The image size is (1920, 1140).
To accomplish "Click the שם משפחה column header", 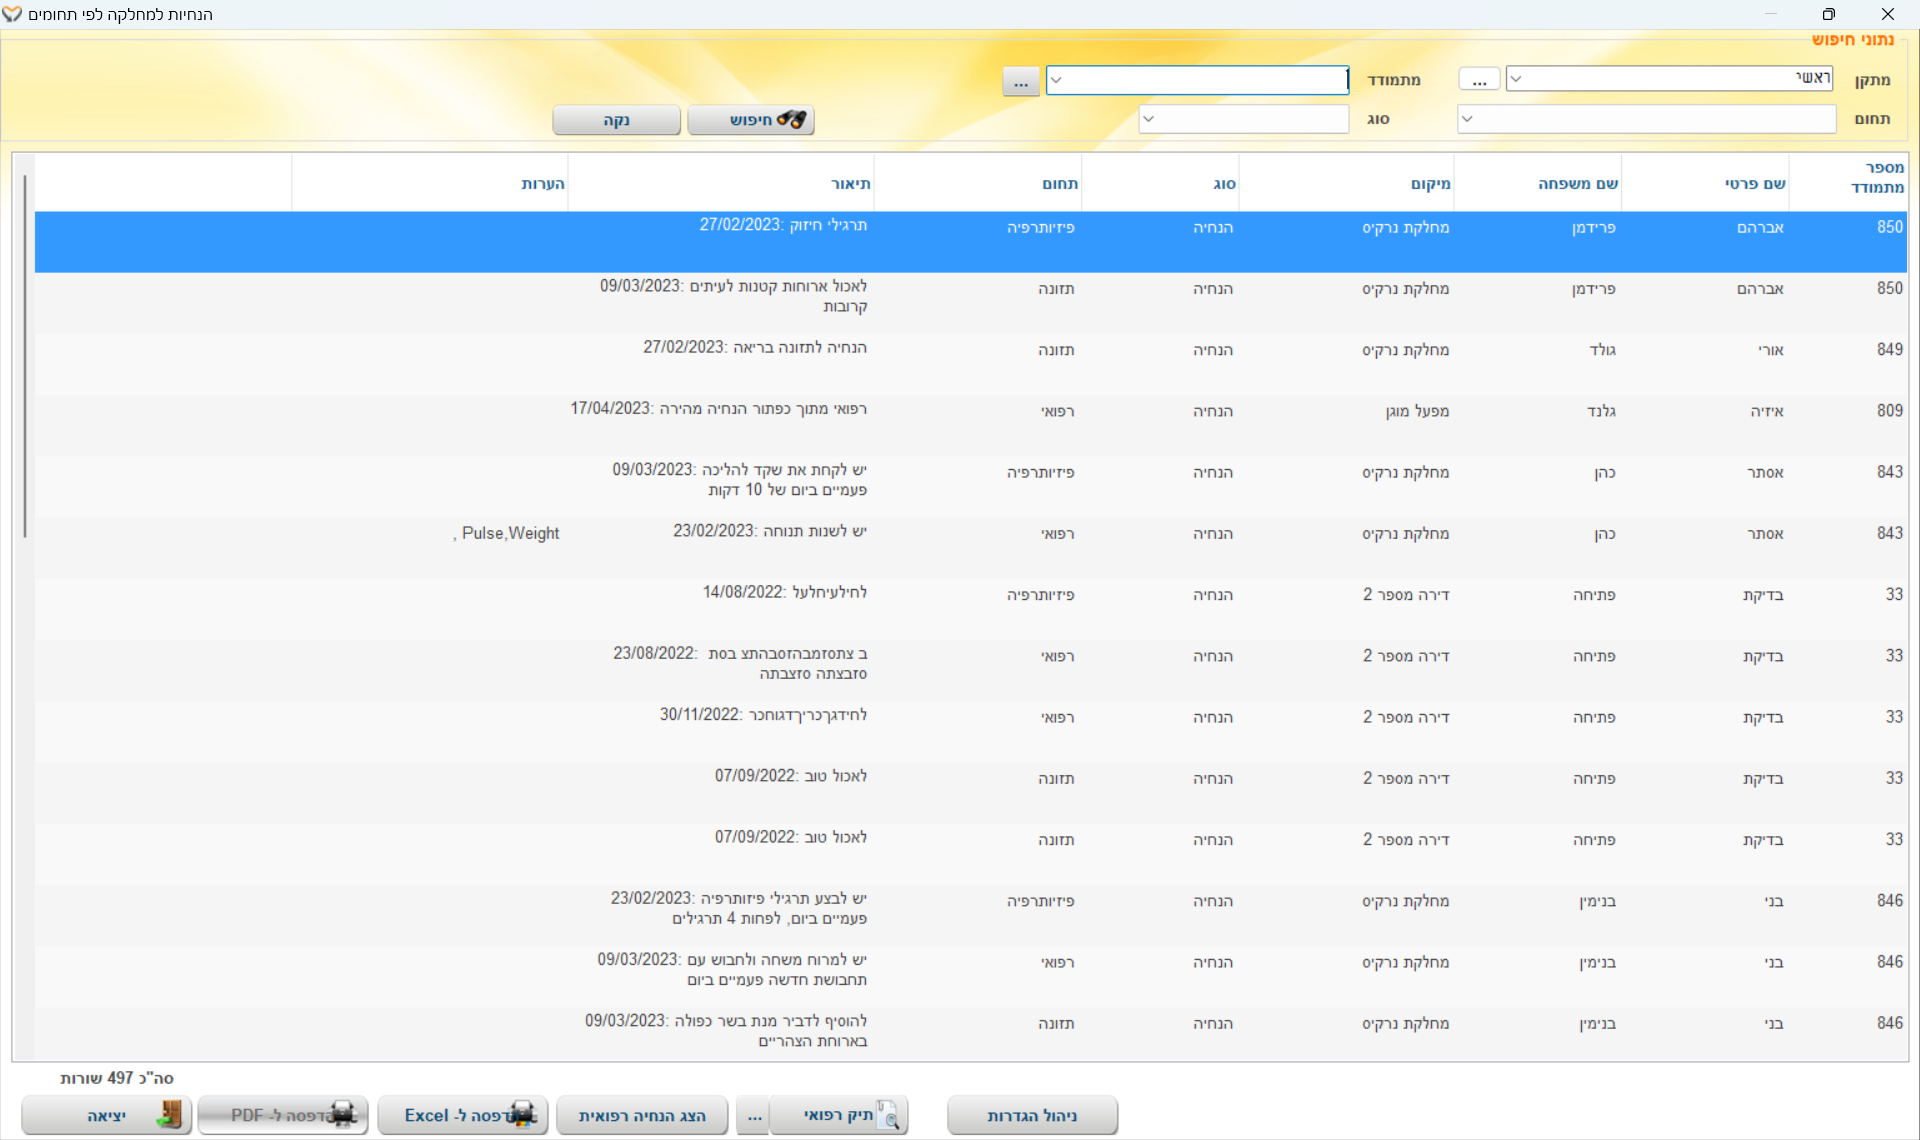I will click(x=1577, y=184).
